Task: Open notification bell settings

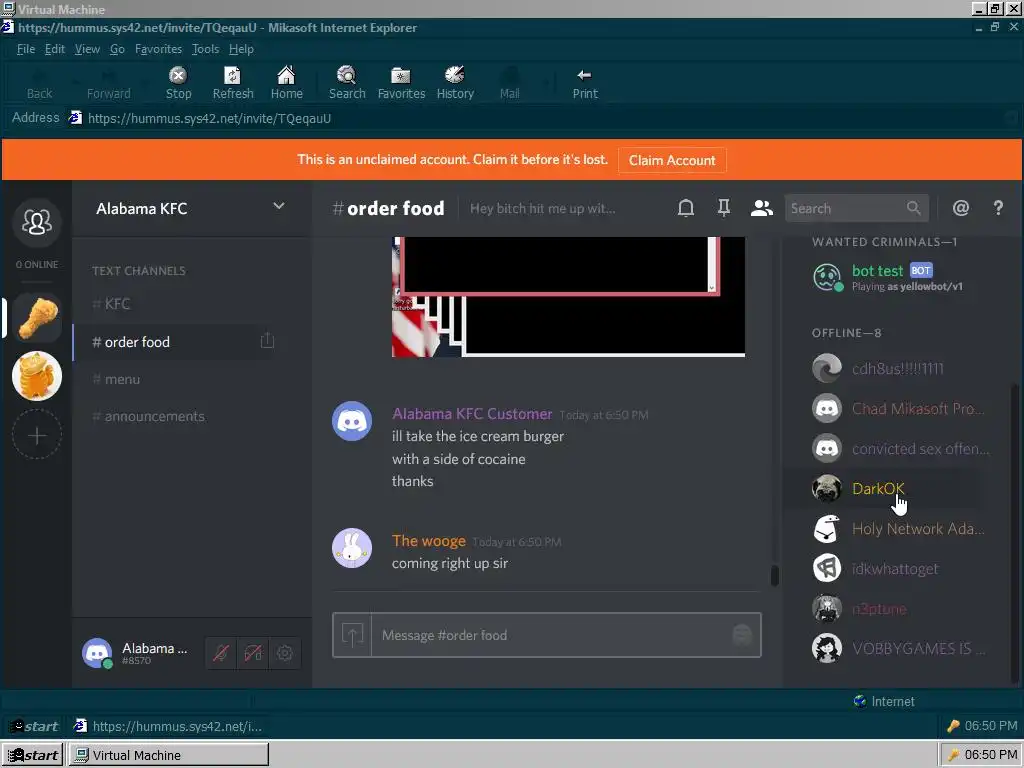Action: pos(686,208)
